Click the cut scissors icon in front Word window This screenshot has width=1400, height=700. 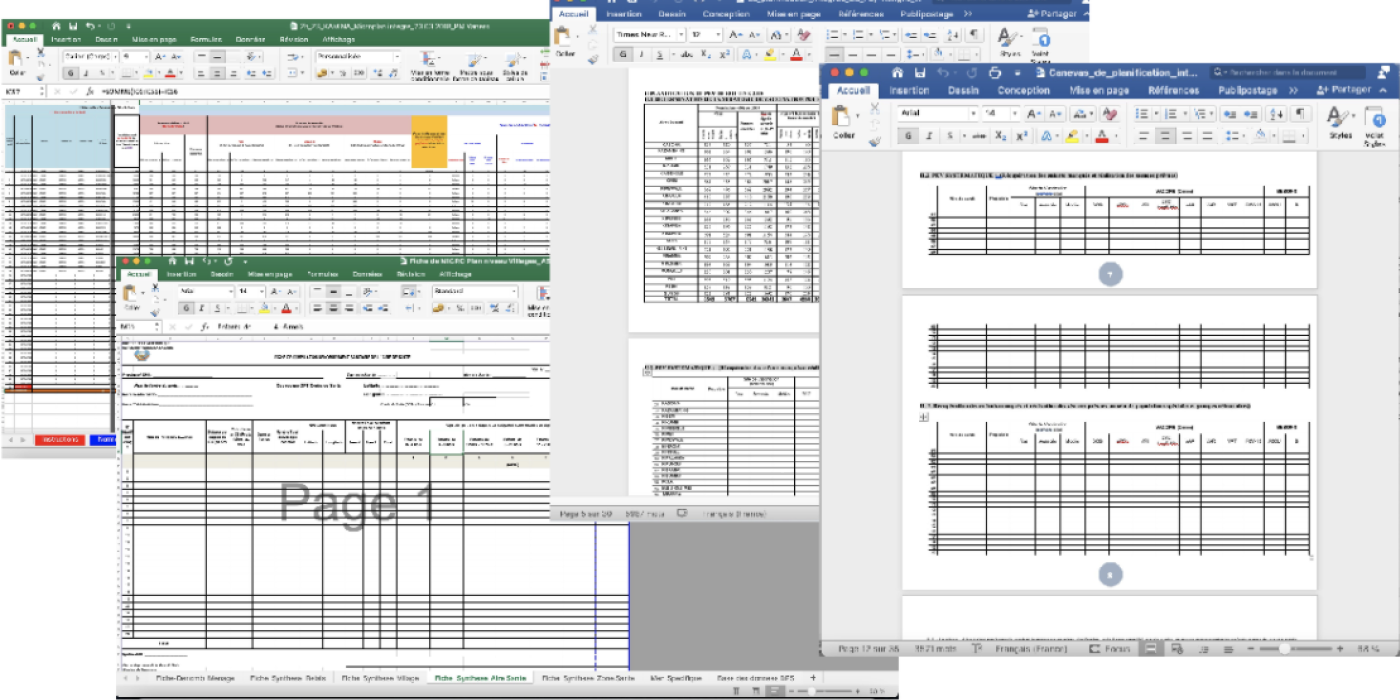pos(875,108)
